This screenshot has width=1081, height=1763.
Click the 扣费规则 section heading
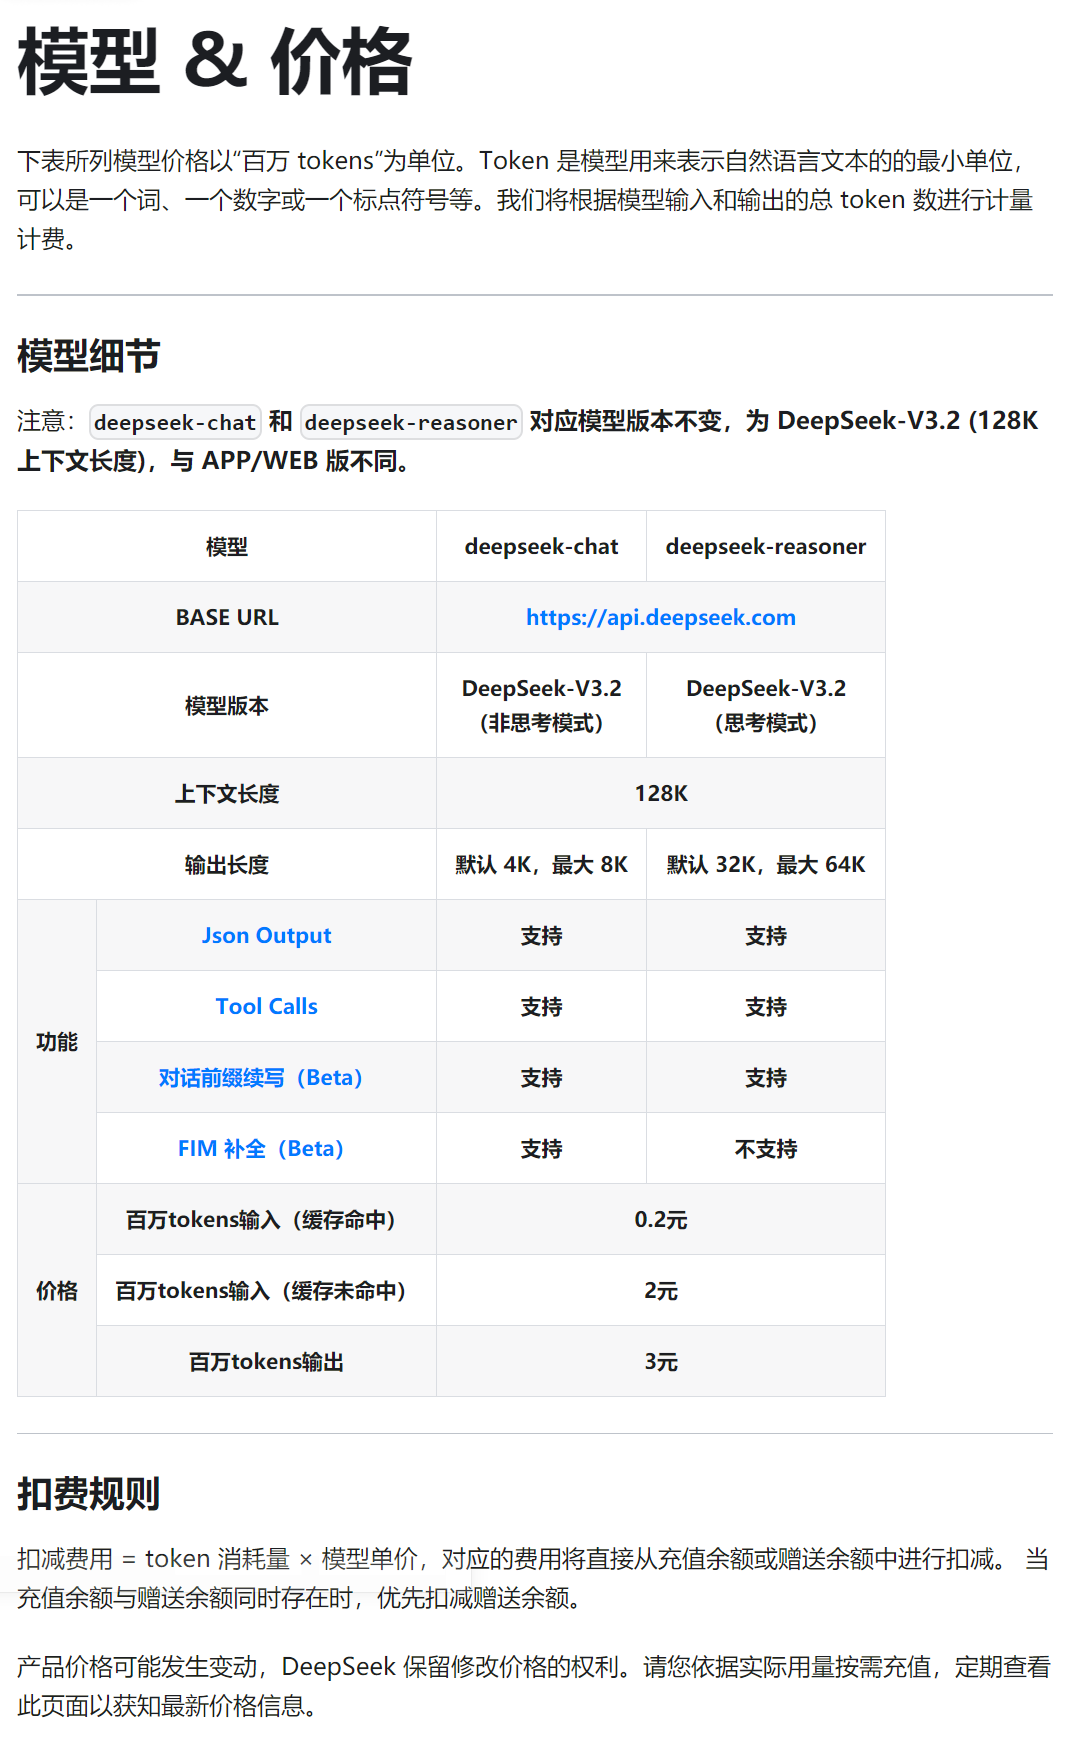tap(88, 1494)
